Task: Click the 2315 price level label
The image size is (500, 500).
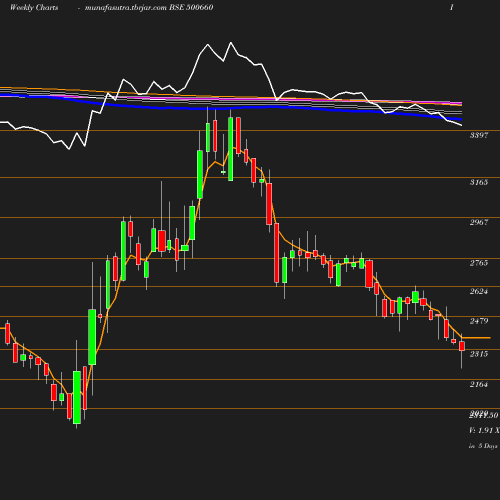Action: [x=479, y=354]
